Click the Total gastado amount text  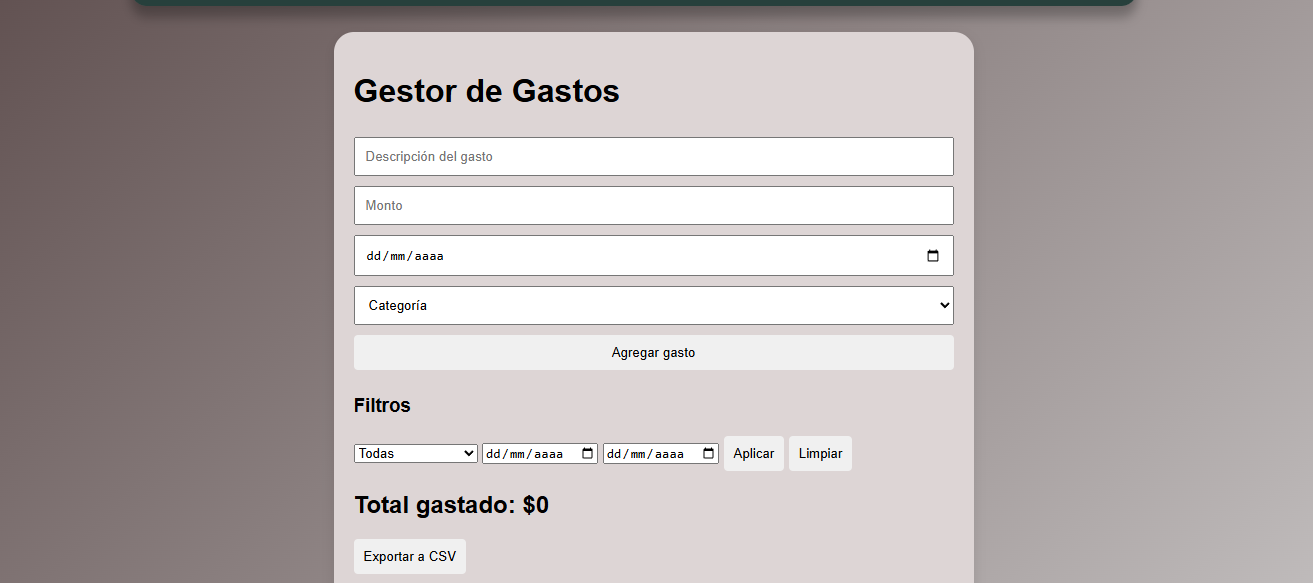pos(451,505)
